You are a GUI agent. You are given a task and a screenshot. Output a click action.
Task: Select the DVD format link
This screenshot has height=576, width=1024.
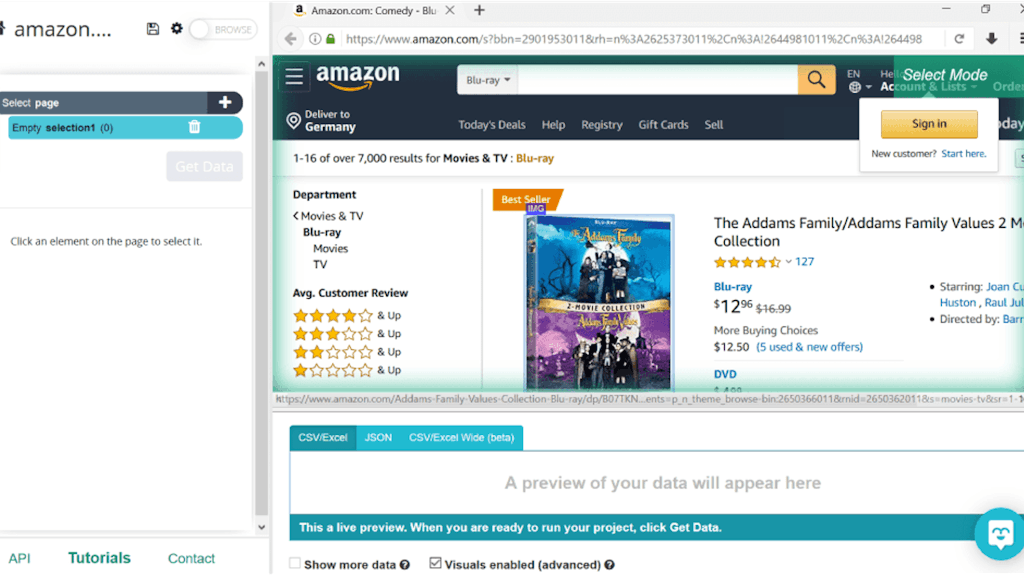point(725,374)
